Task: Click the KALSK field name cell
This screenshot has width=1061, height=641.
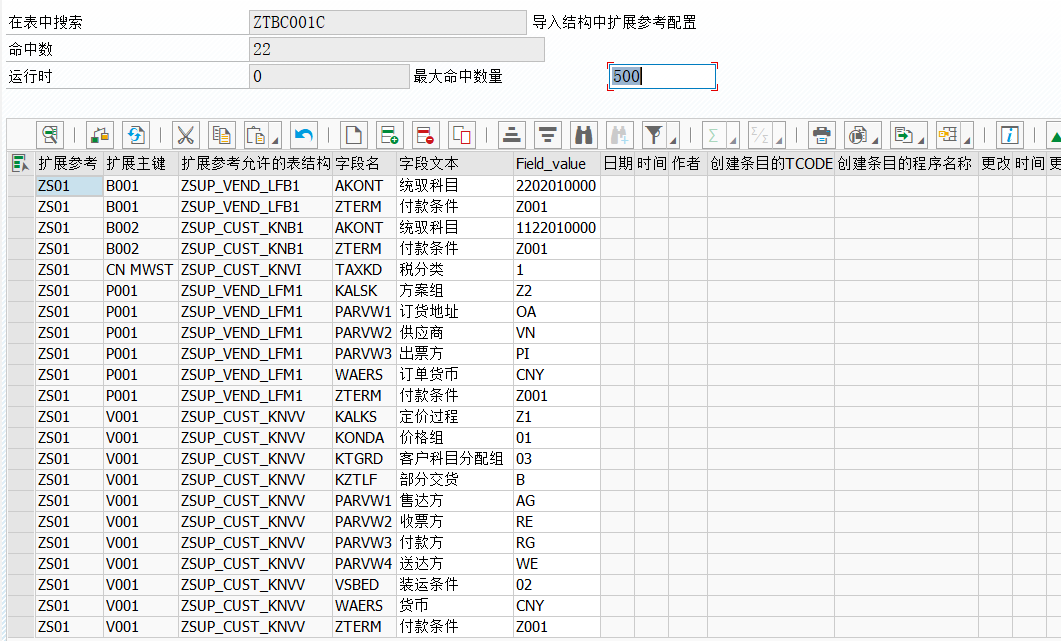Action: pos(364,291)
